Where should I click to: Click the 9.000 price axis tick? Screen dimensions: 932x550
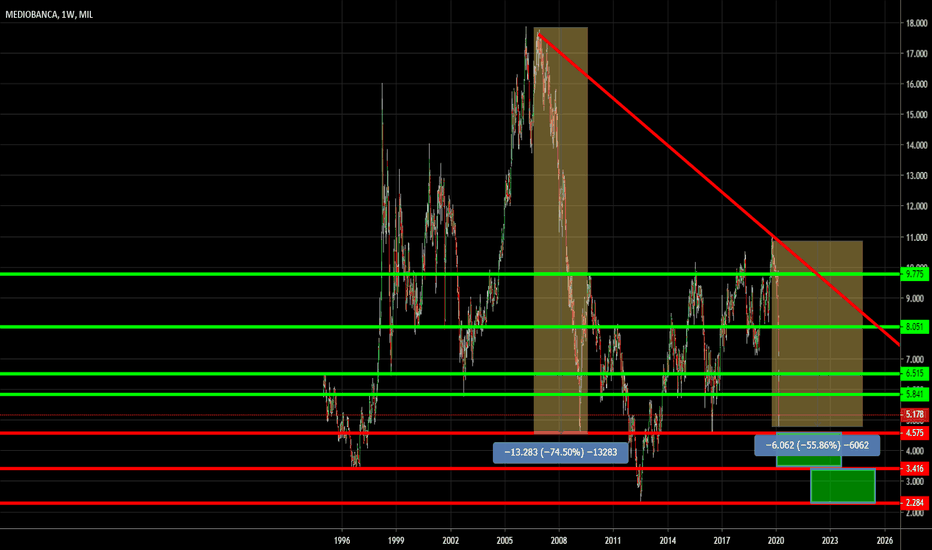[916, 298]
